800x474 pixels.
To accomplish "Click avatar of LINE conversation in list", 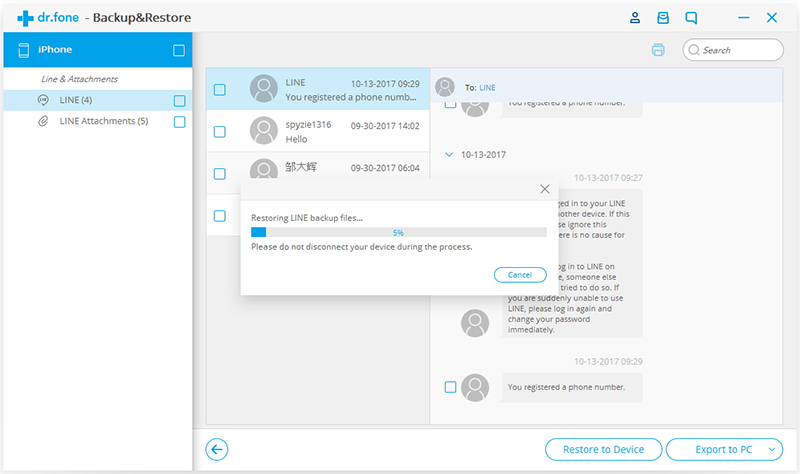I will pyautogui.click(x=264, y=89).
